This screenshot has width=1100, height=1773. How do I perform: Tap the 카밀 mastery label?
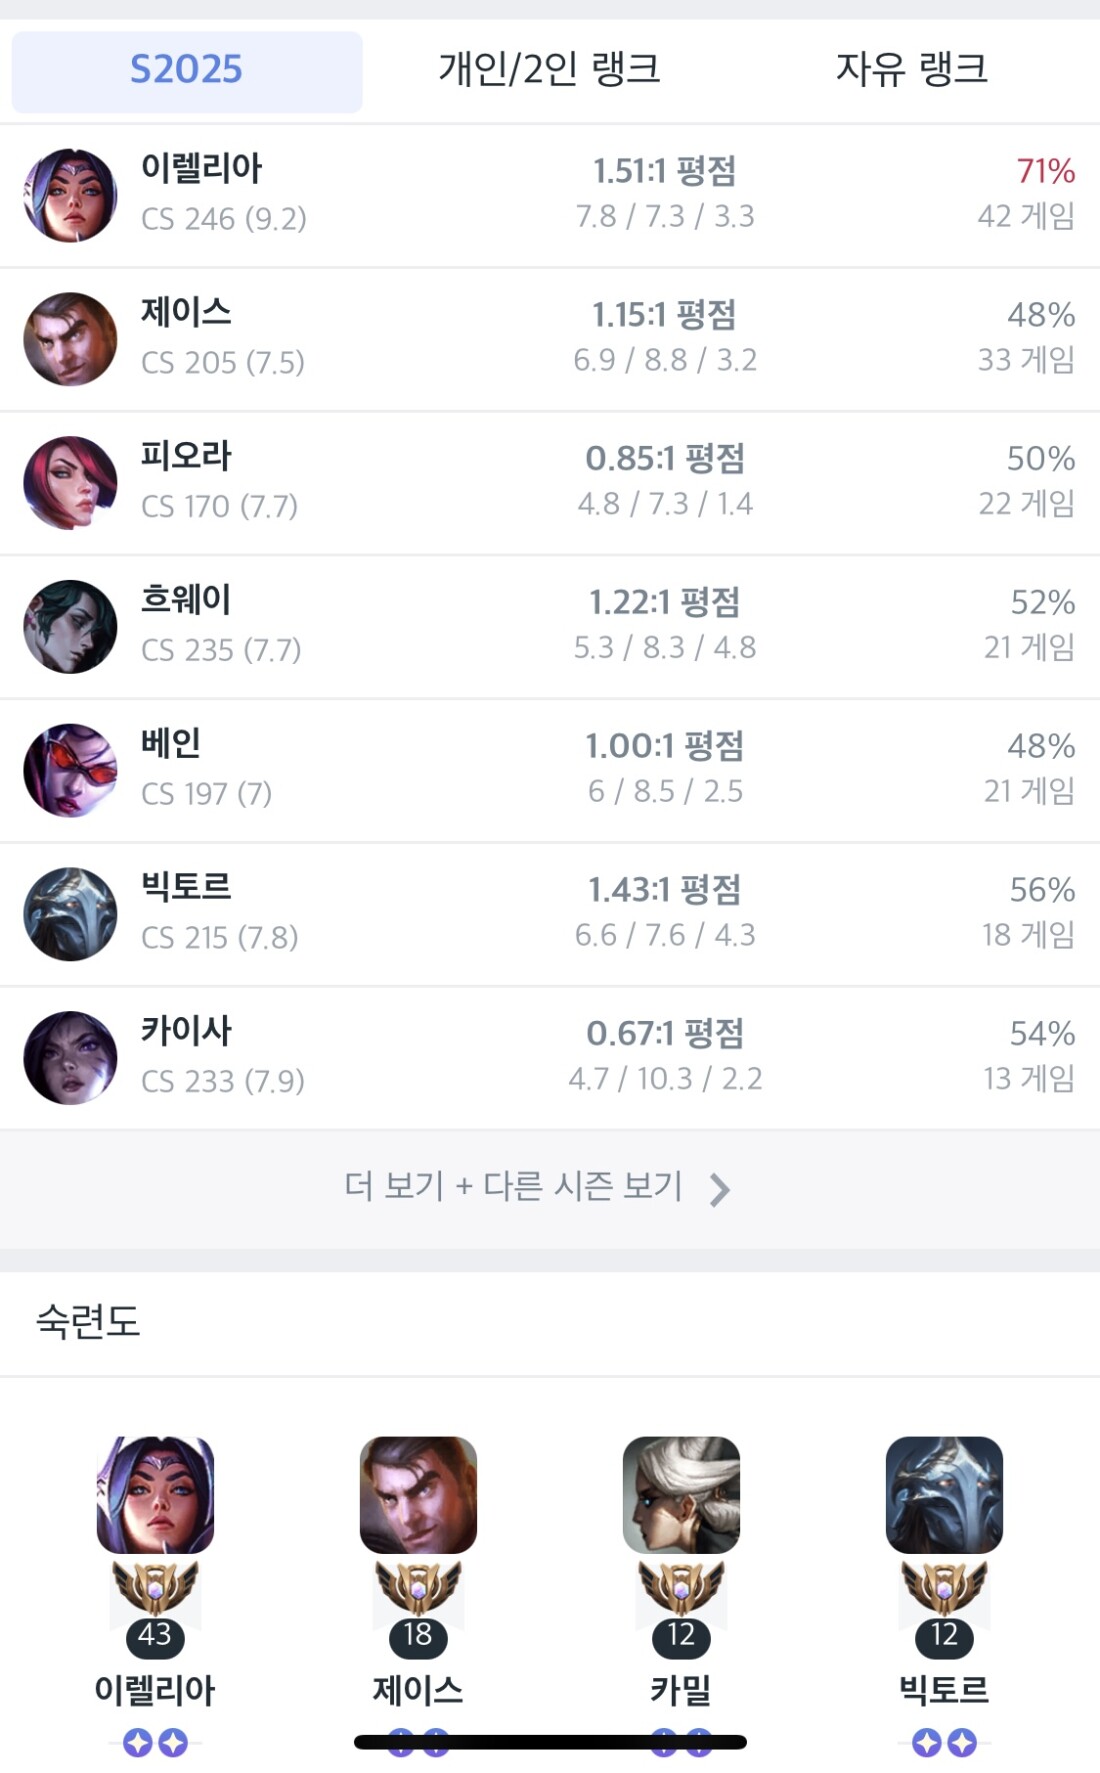(681, 1690)
